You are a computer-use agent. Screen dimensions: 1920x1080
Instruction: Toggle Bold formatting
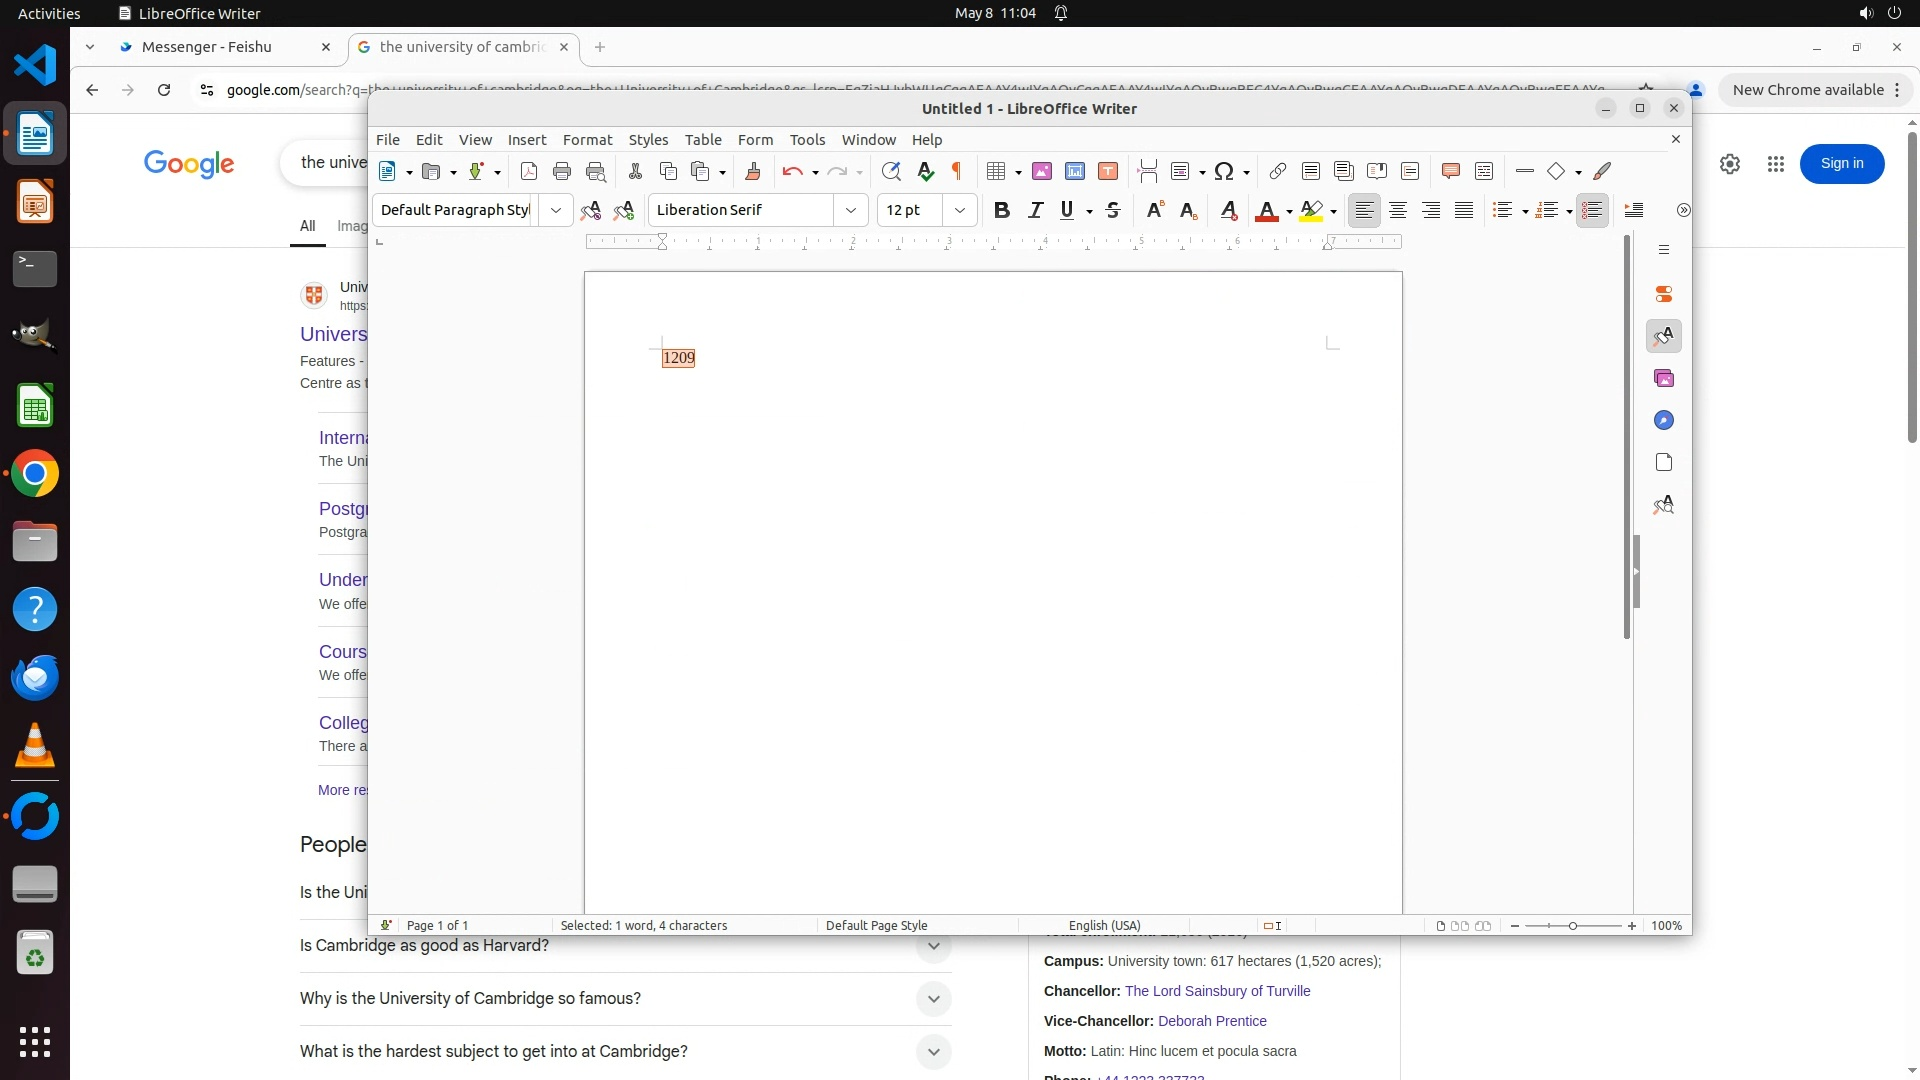click(x=1001, y=210)
